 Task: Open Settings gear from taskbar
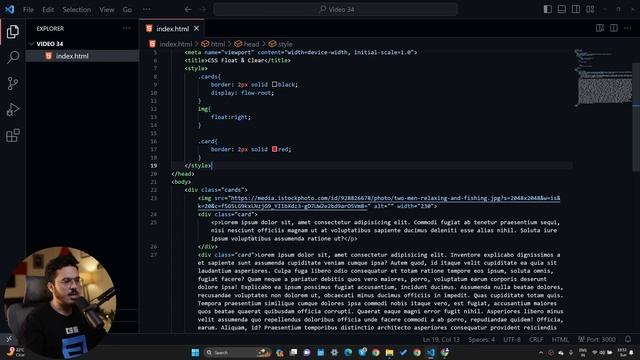pyautogui.click(x=334, y=352)
